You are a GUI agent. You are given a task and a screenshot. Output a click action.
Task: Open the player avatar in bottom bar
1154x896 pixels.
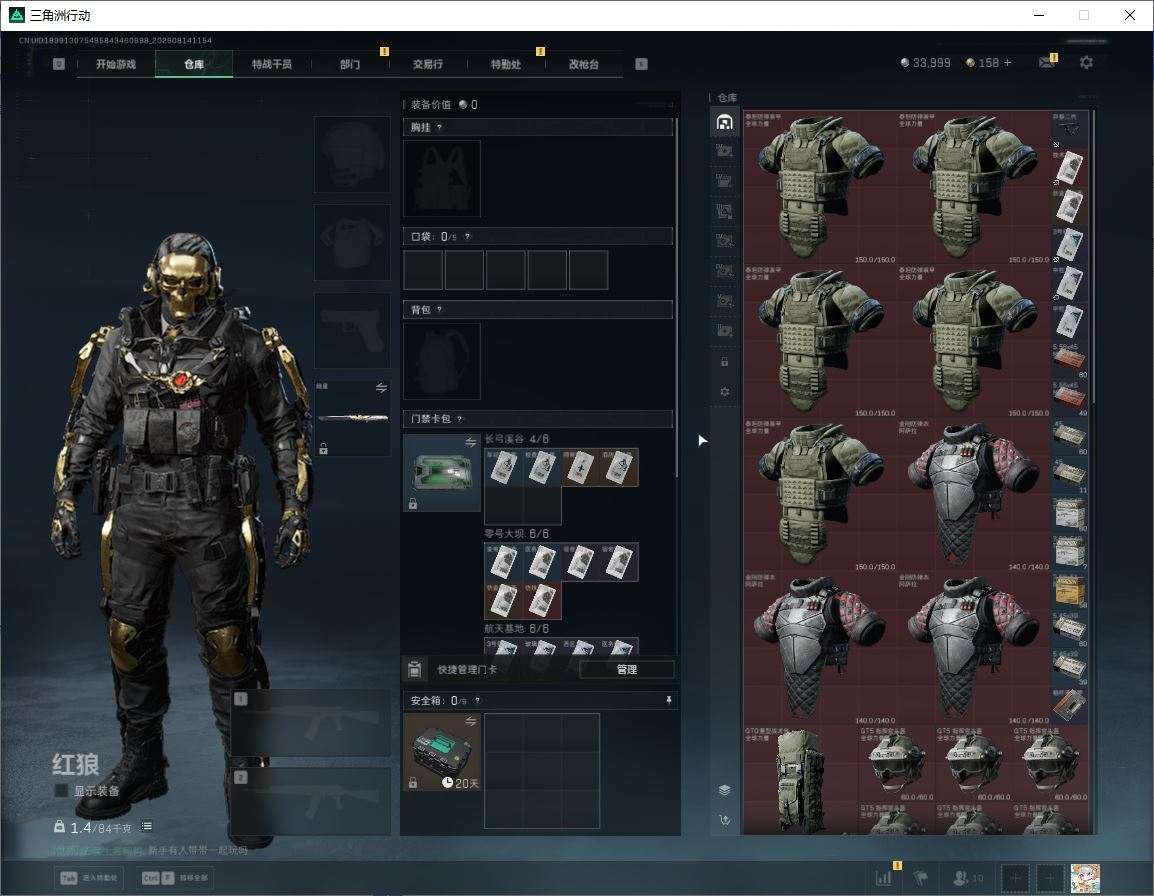coord(1086,878)
